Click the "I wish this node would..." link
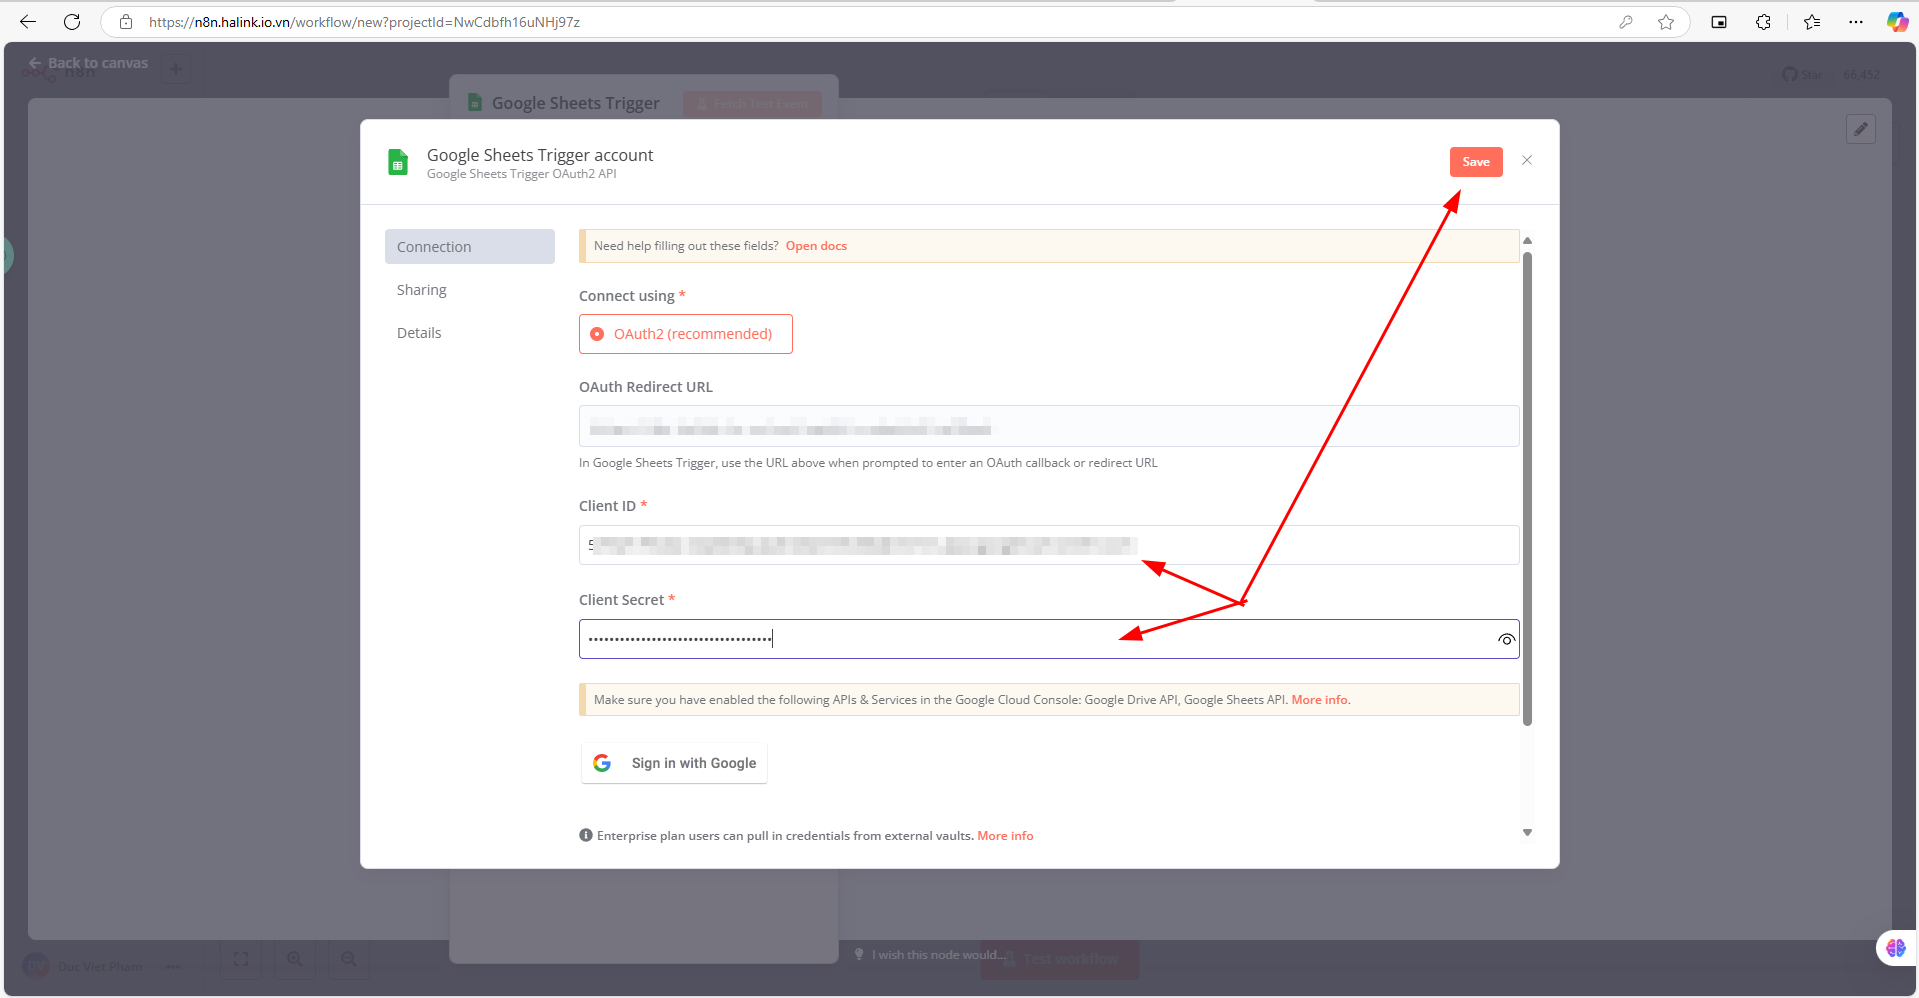1919x998 pixels. [x=939, y=955]
